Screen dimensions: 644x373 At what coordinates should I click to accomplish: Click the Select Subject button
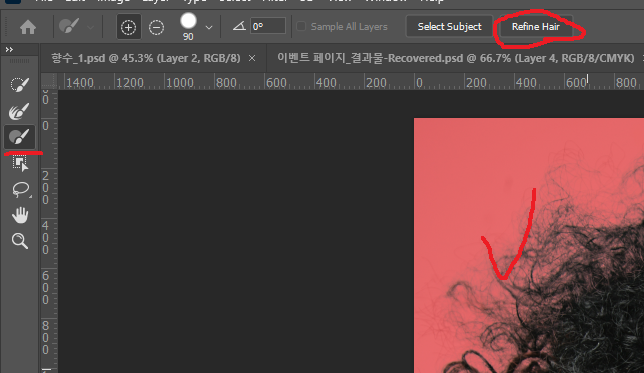[449, 27]
